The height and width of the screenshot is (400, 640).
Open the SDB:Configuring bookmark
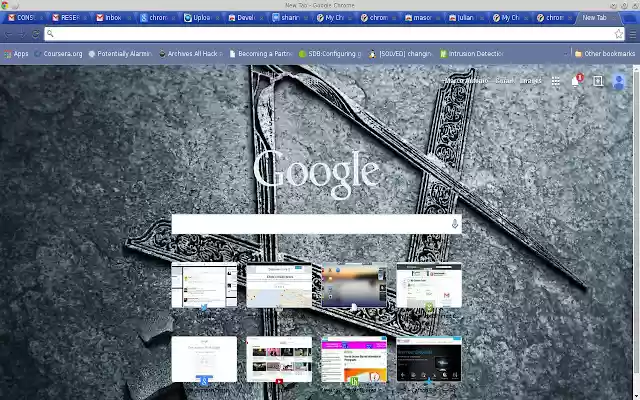330,53
